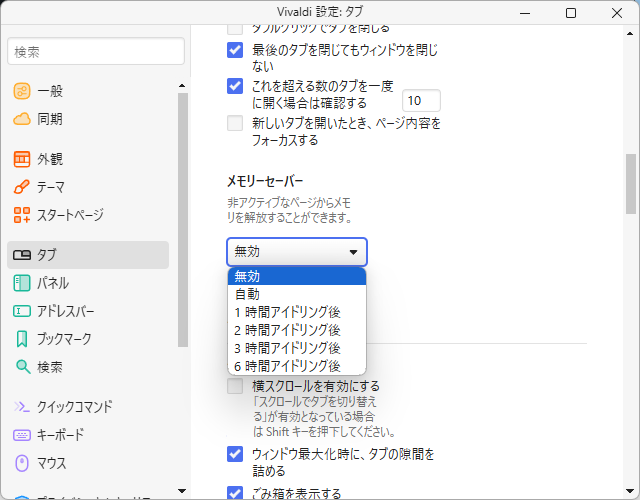Select the スタートページ grid icon
The image size is (640, 500).
point(22,215)
